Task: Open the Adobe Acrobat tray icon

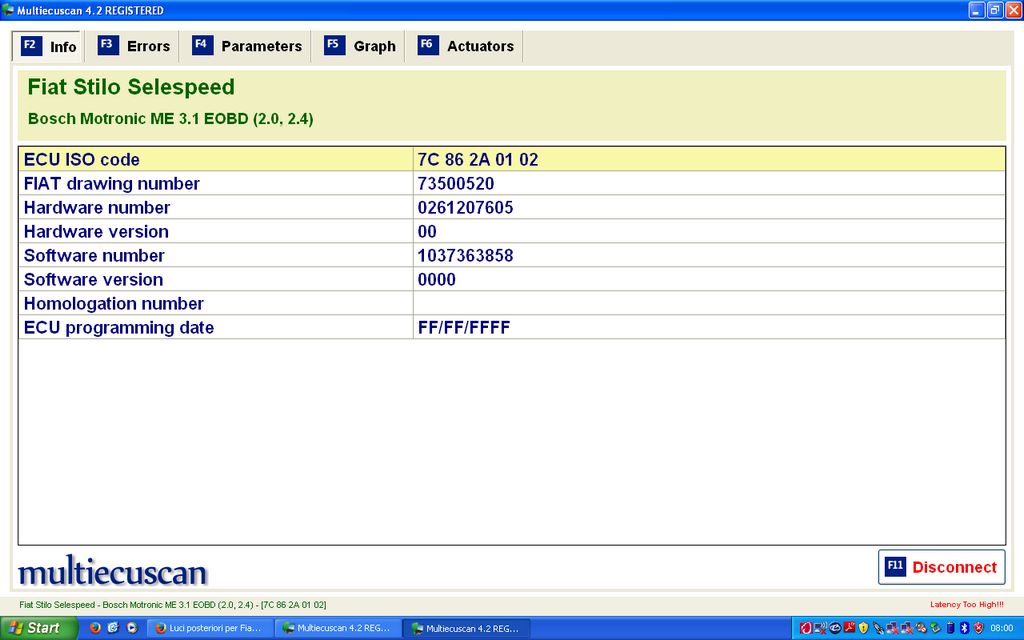Action: tap(850, 628)
